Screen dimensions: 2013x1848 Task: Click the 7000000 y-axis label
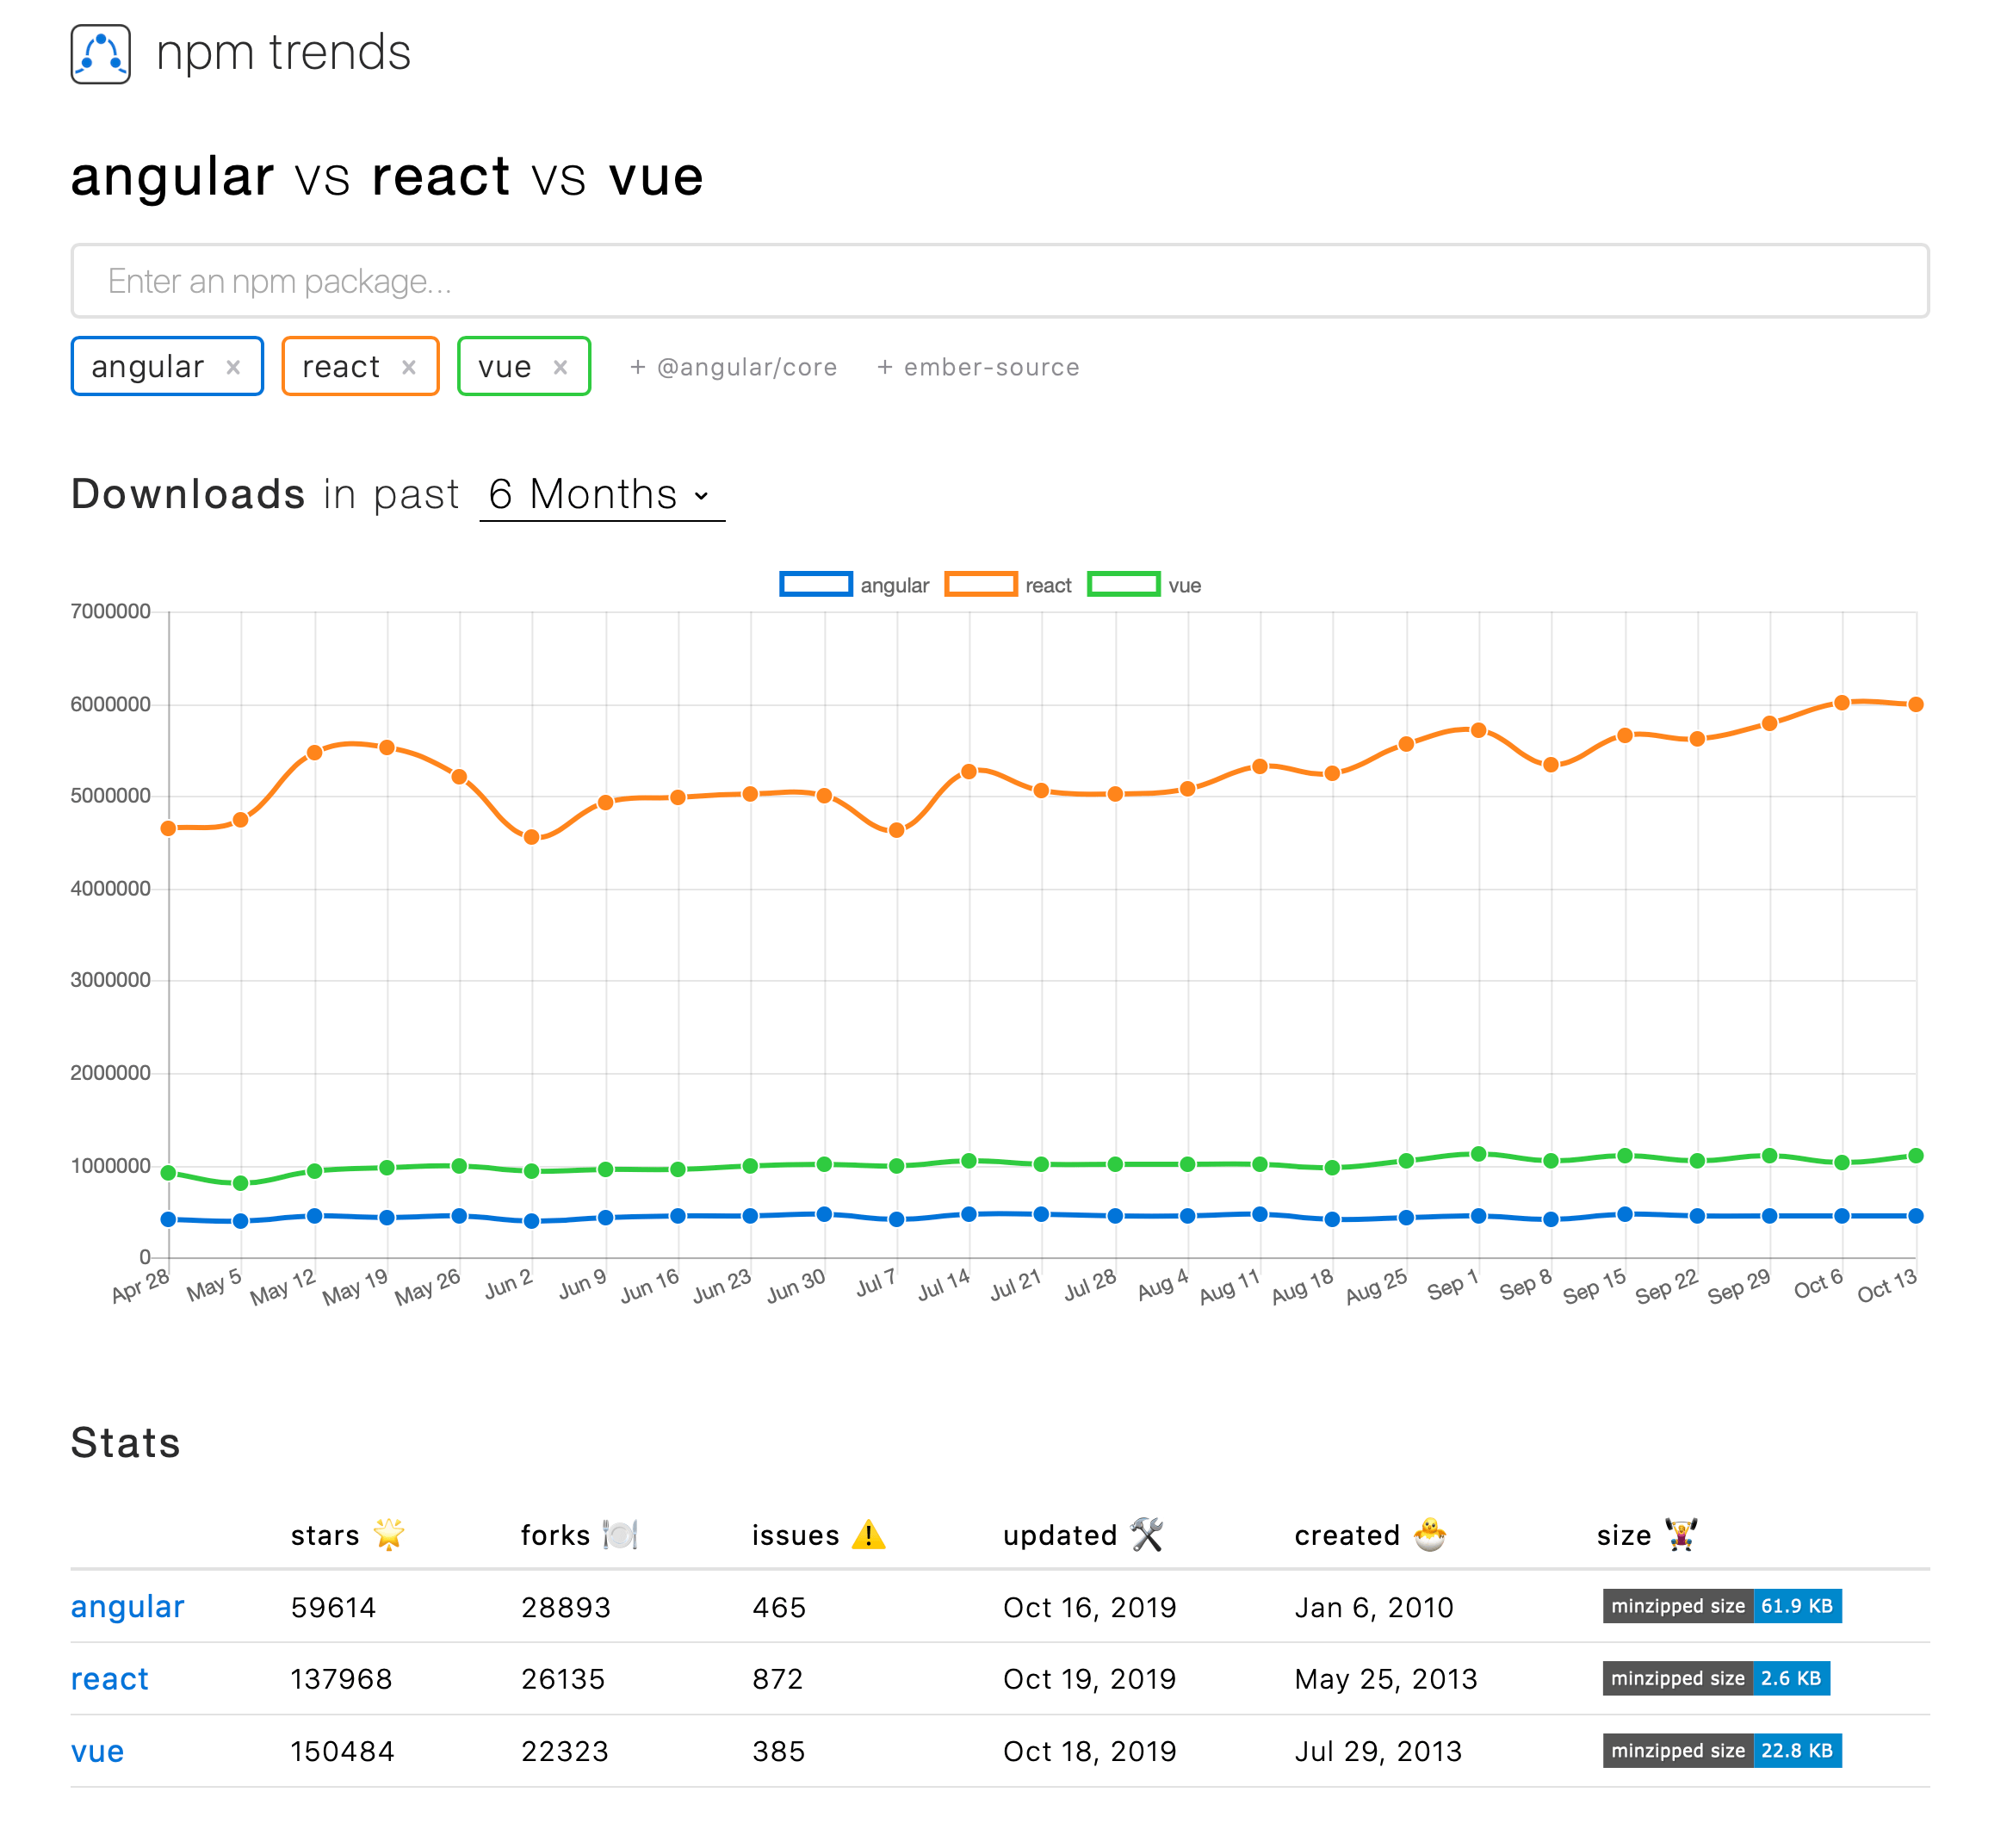111,611
